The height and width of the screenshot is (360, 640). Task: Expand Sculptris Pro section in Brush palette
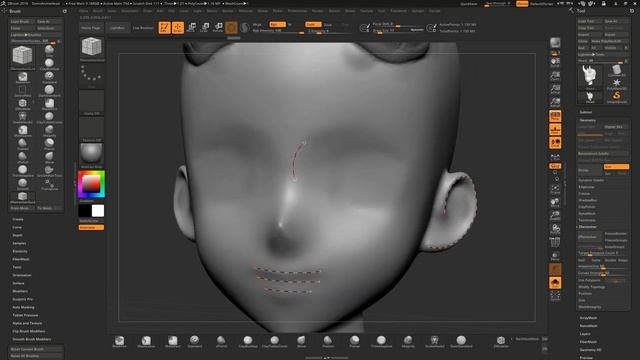pos(22,299)
